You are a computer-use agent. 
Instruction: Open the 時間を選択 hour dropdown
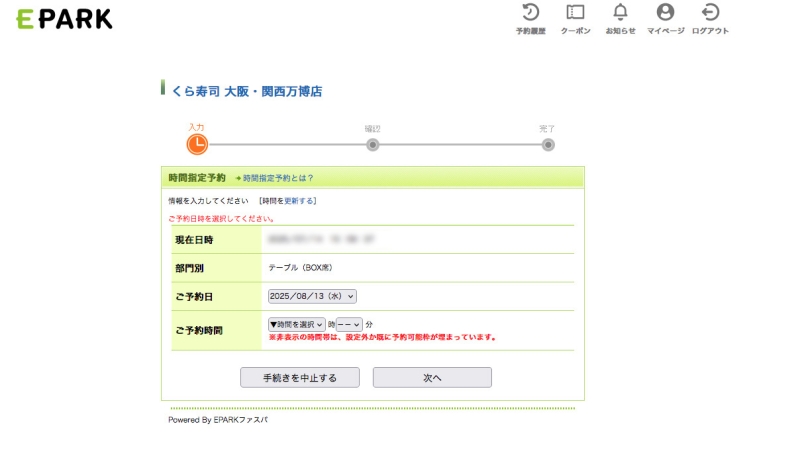tap(296, 325)
